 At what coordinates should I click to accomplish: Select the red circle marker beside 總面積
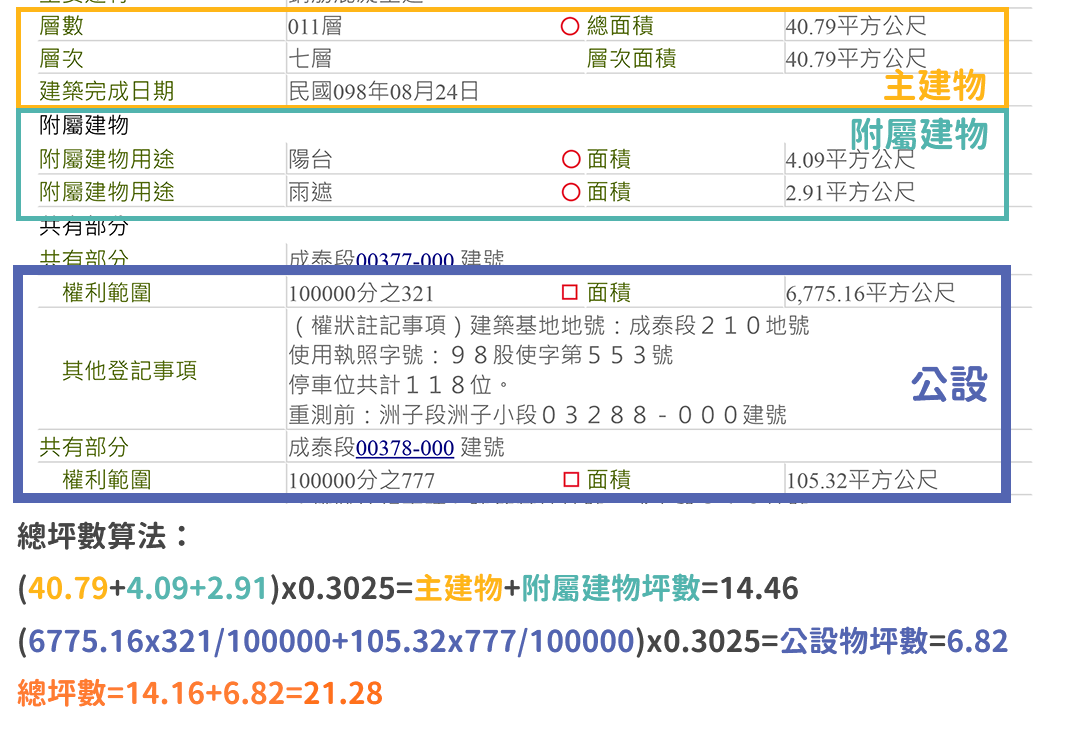pyautogui.click(x=570, y=27)
